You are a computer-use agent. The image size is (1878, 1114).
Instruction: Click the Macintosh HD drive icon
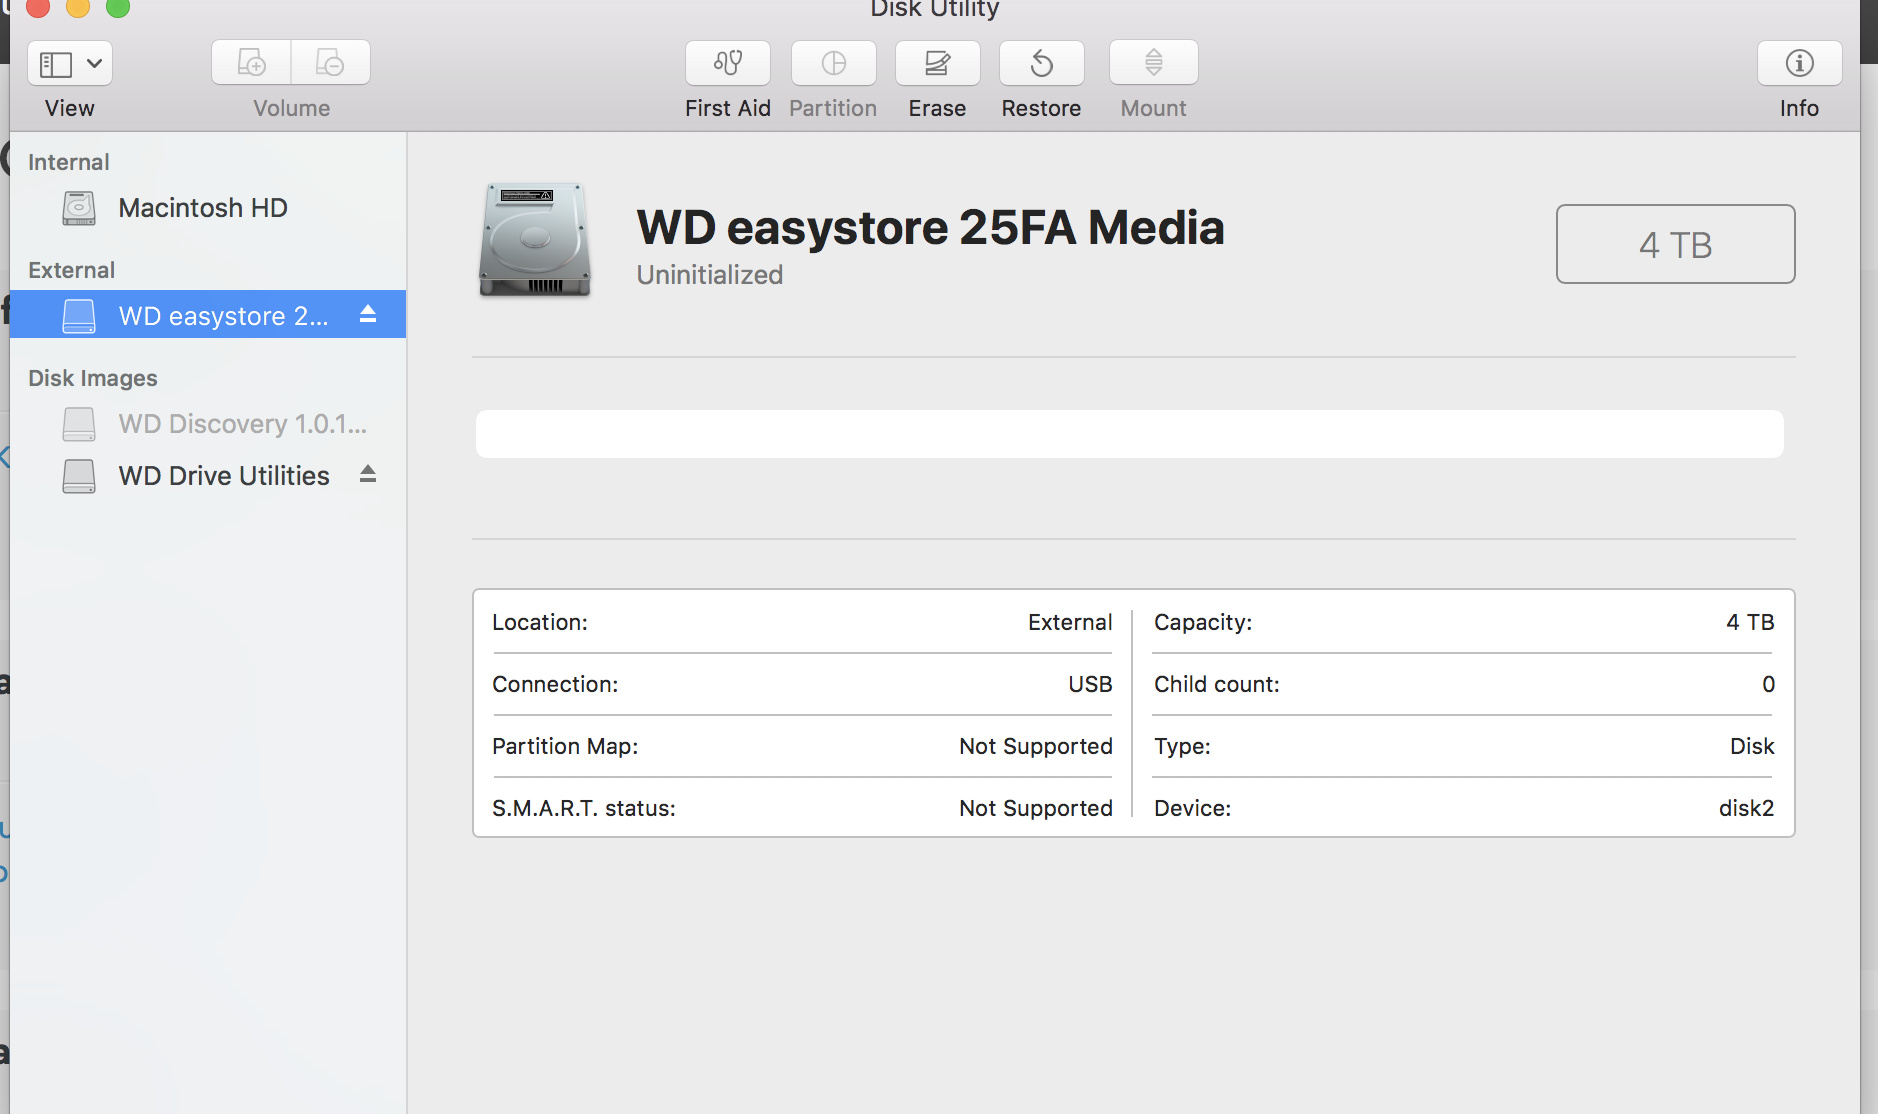pos(79,208)
